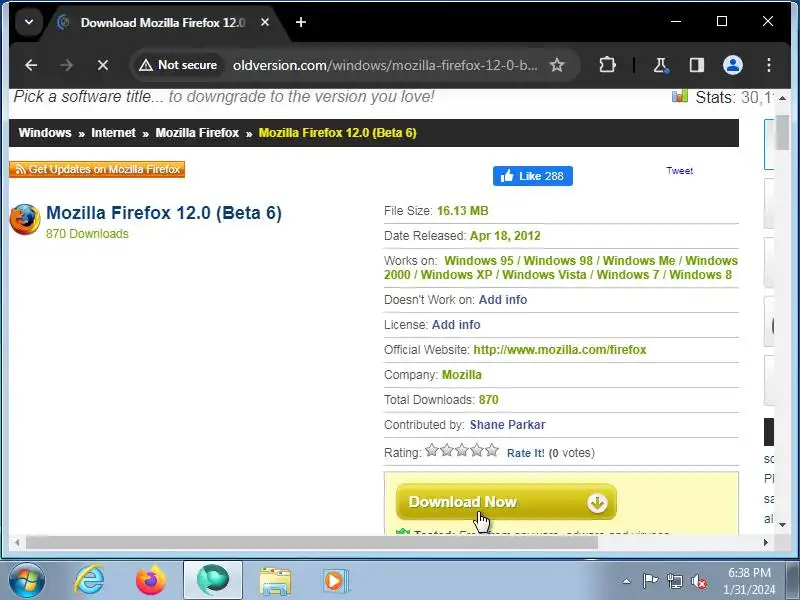Screen dimensions: 800x600
Task: Show hidden system tray icons
Action: (626, 581)
